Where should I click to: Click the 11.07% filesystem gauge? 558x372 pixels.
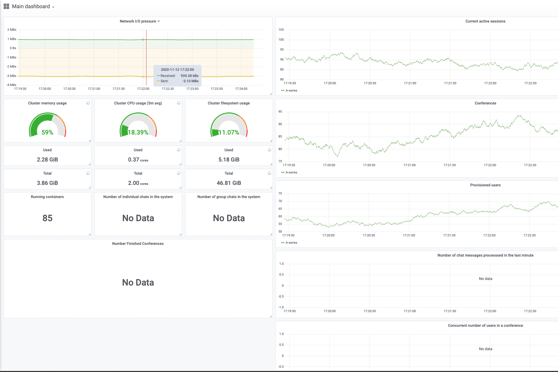(x=229, y=125)
